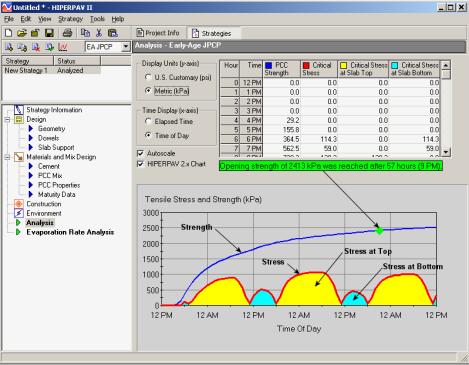This screenshot has width=469, height=365.
Task: Click the blue PCC Strength color swatch
Action: [269, 65]
